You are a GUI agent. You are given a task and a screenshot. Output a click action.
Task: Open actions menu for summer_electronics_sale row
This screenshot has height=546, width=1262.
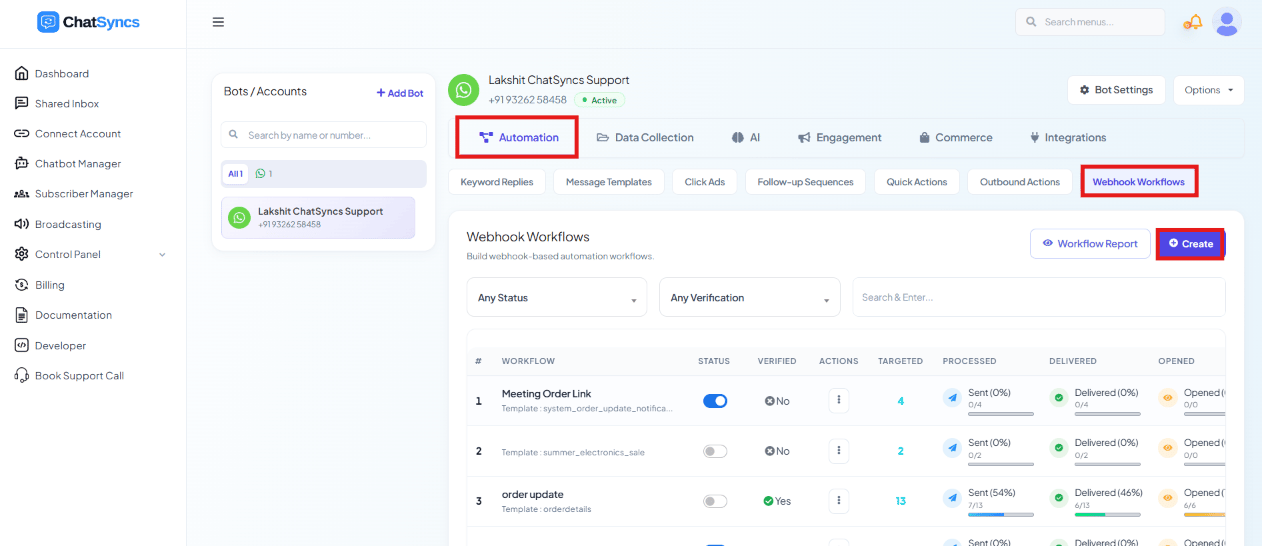pos(839,451)
